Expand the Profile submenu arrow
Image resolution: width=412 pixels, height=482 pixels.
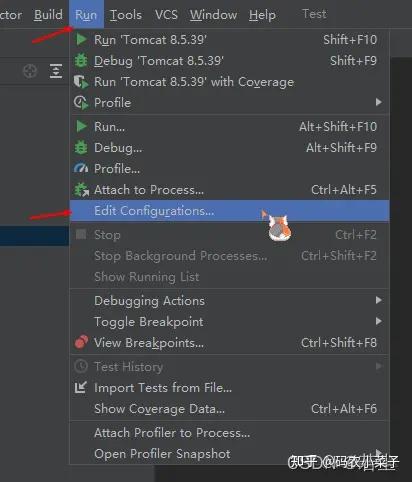pos(378,102)
